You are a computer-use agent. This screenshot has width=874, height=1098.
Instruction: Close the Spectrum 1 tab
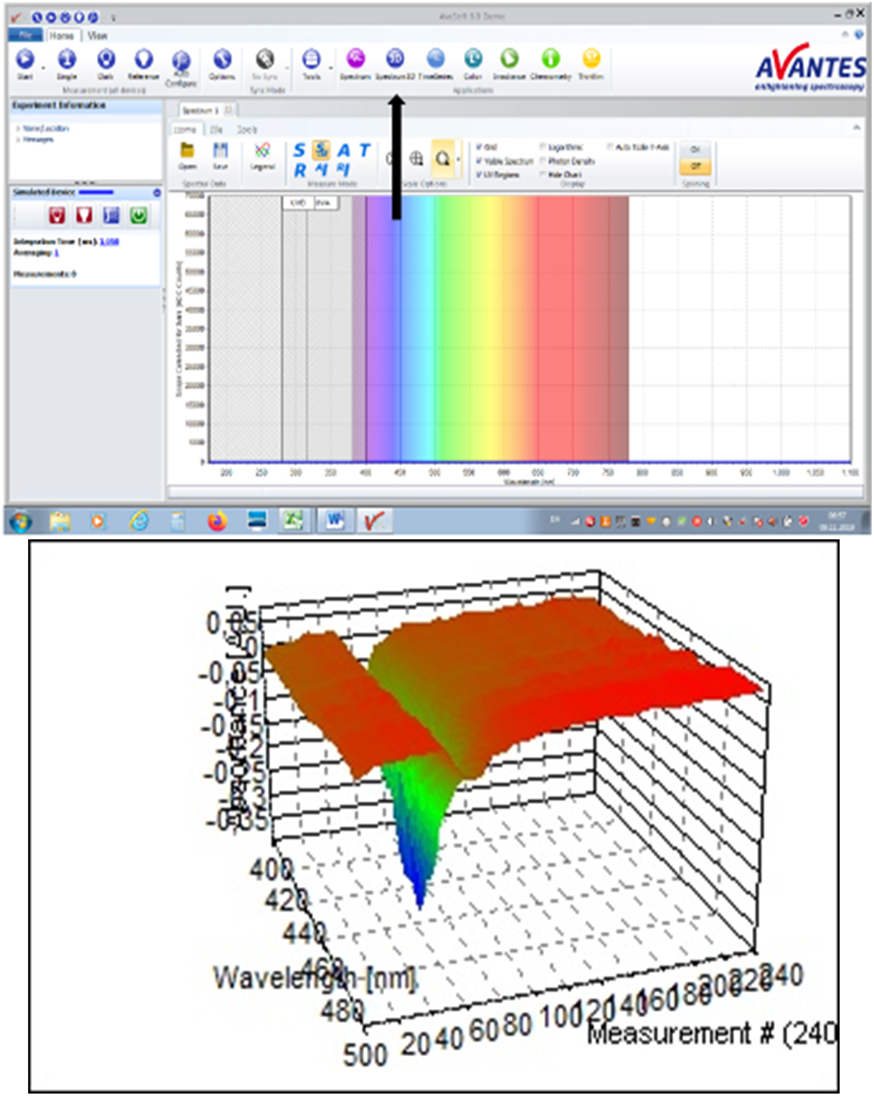click(x=229, y=110)
